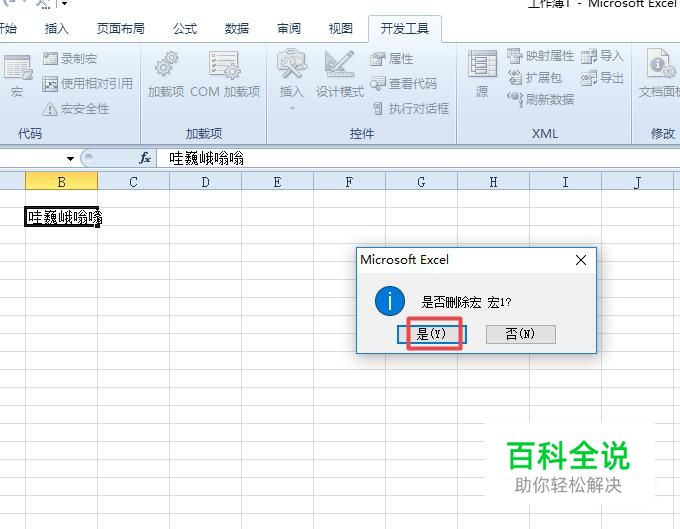Expand the 插入 controls dropdown arrow

click(292, 108)
